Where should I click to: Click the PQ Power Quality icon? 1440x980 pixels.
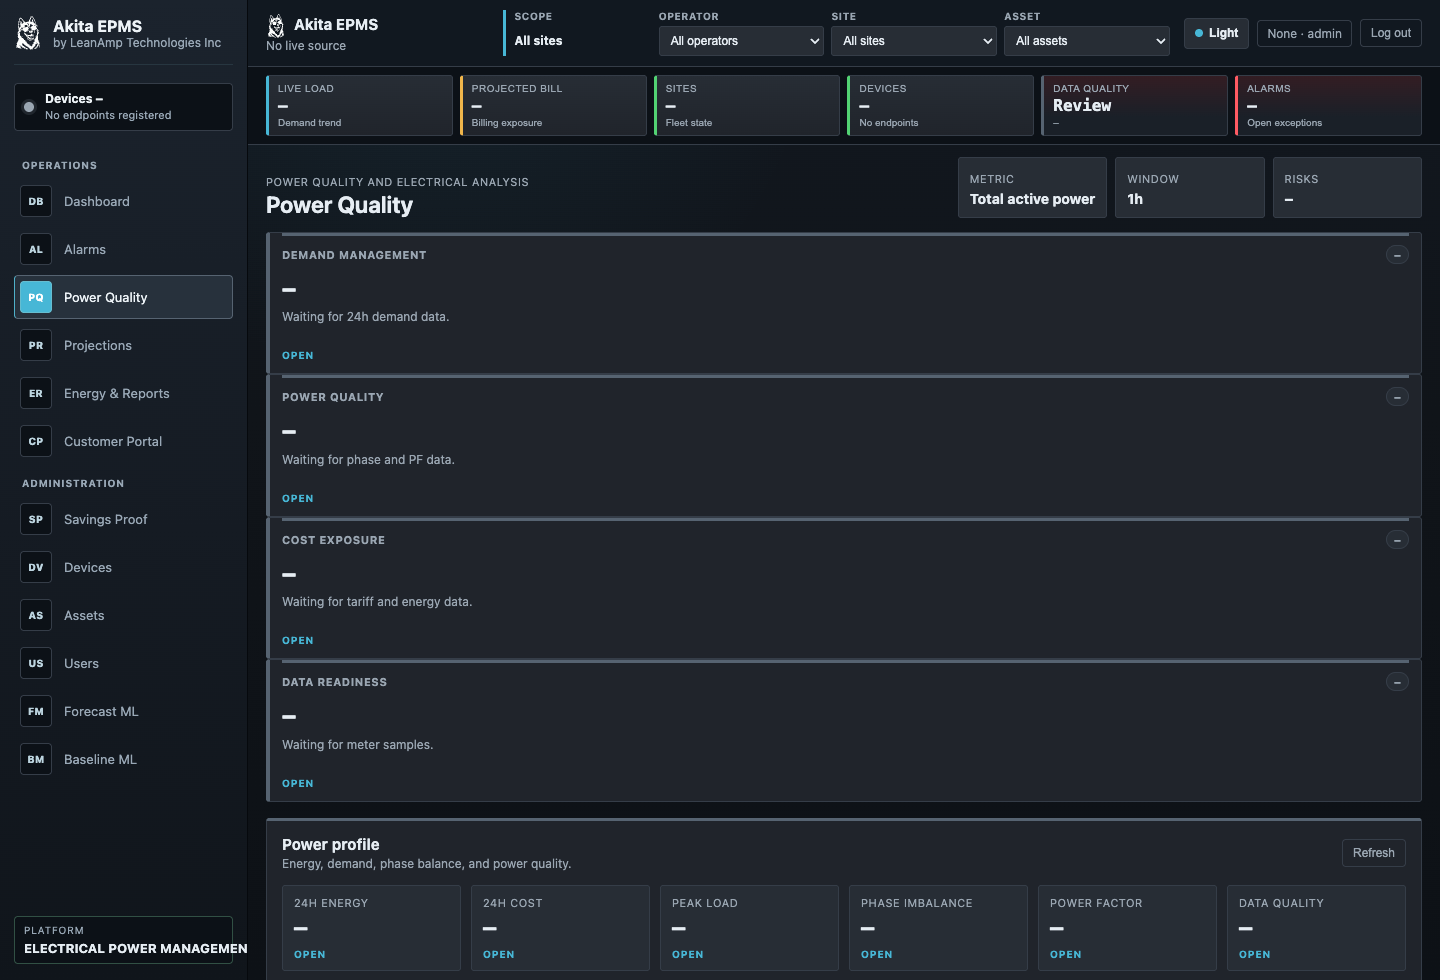click(36, 297)
